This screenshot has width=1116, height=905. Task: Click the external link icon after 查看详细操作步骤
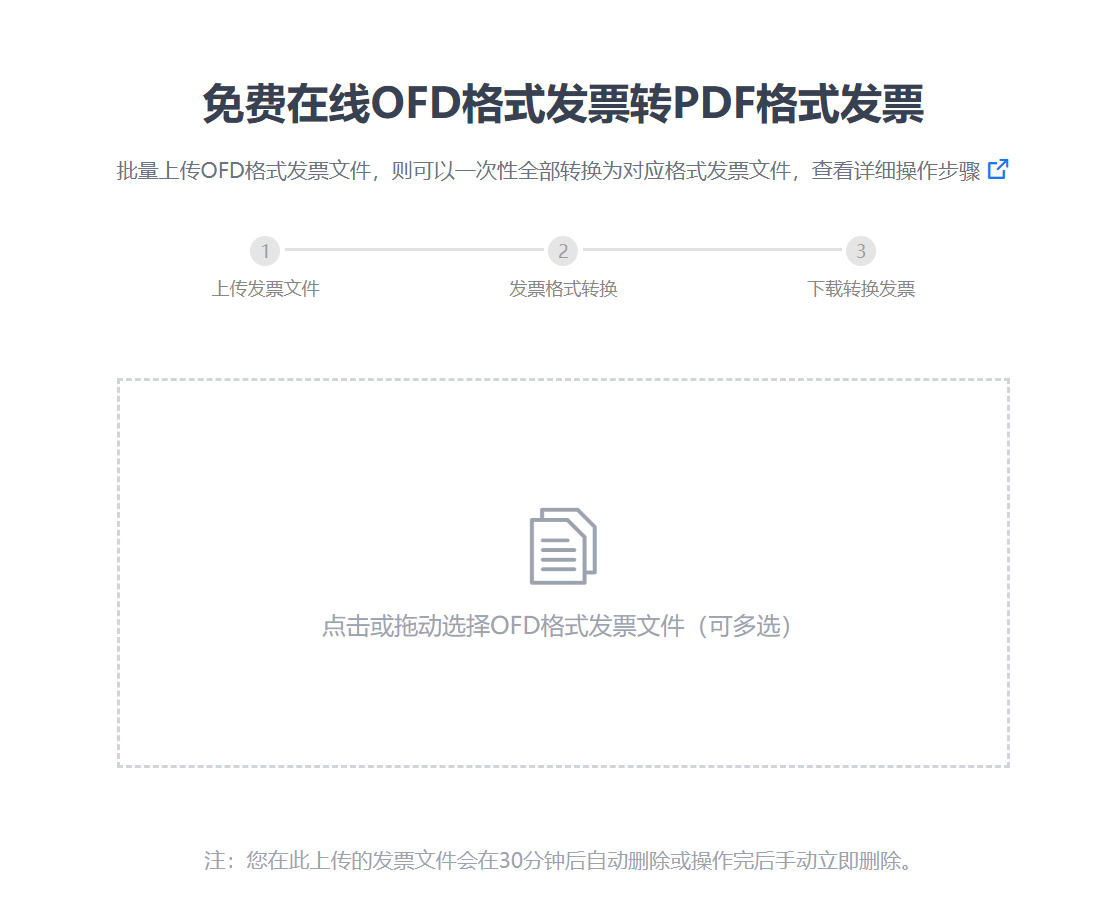(x=998, y=170)
